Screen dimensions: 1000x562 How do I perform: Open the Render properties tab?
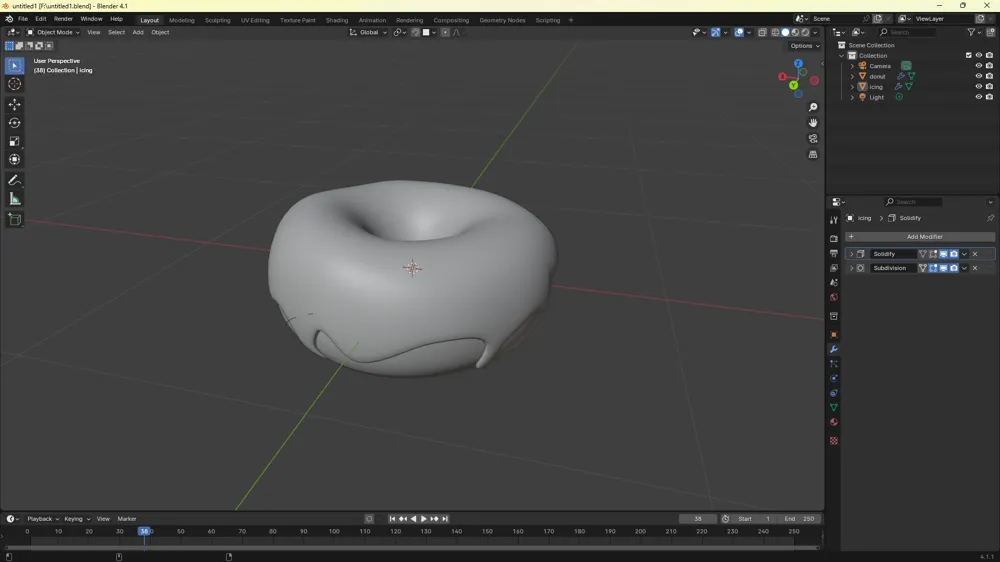click(834, 239)
